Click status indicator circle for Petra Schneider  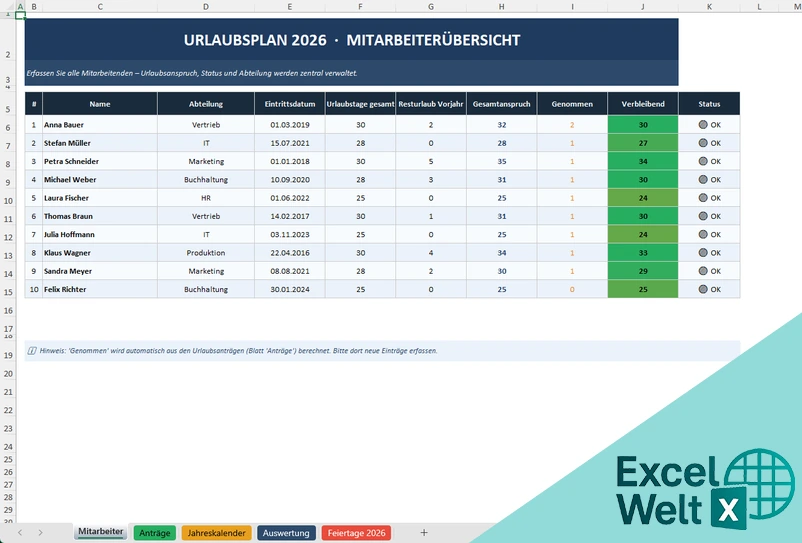(703, 161)
